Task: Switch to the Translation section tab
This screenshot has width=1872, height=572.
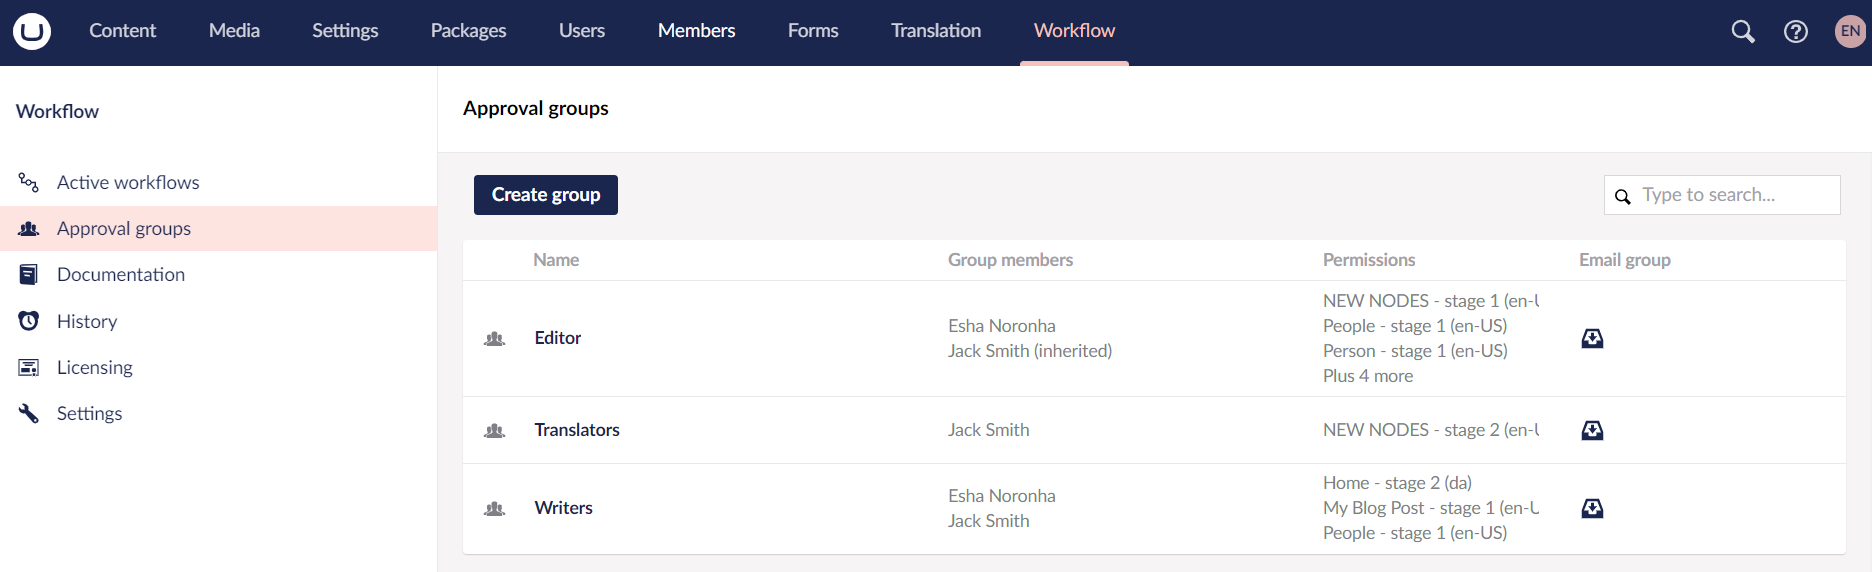Action: pos(936,31)
